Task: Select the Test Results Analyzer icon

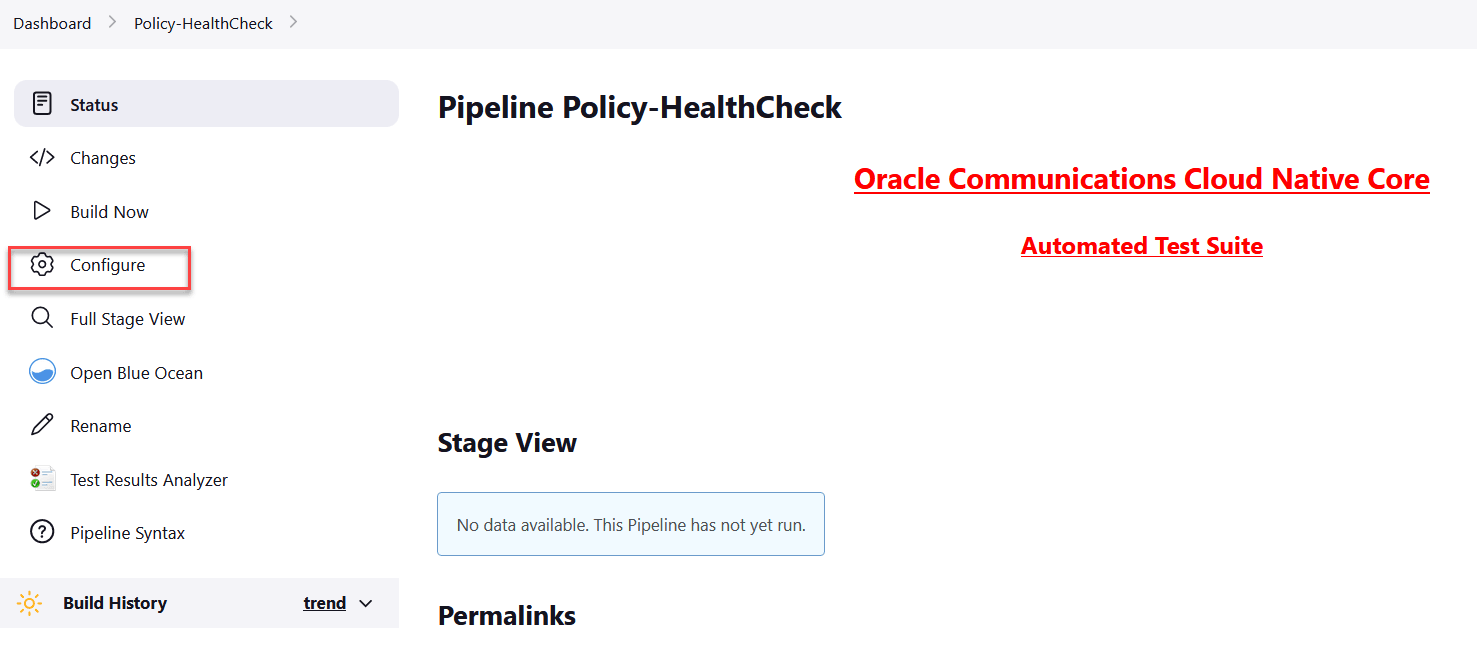Action: (x=41, y=479)
